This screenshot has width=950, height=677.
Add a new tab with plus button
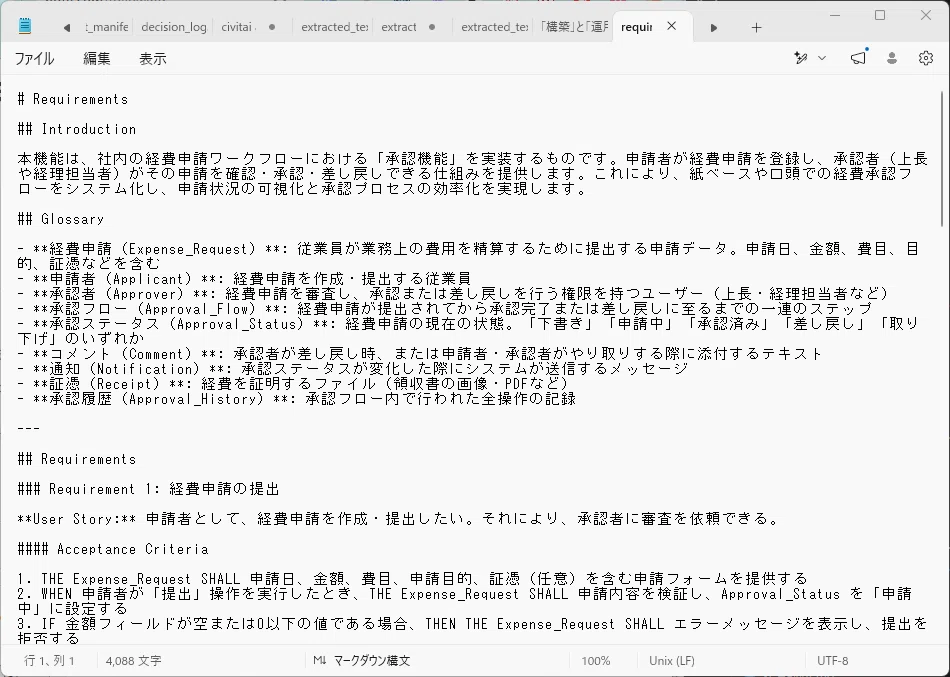click(x=756, y=27)
